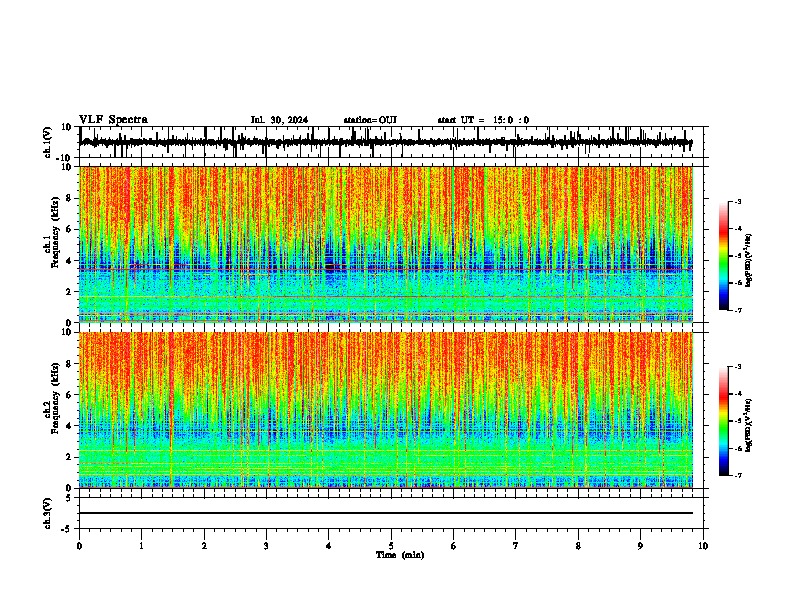This screenshot has width=792, height=612.
Task: Click the time axis tick label "8"
Action: tap(578, 546)
